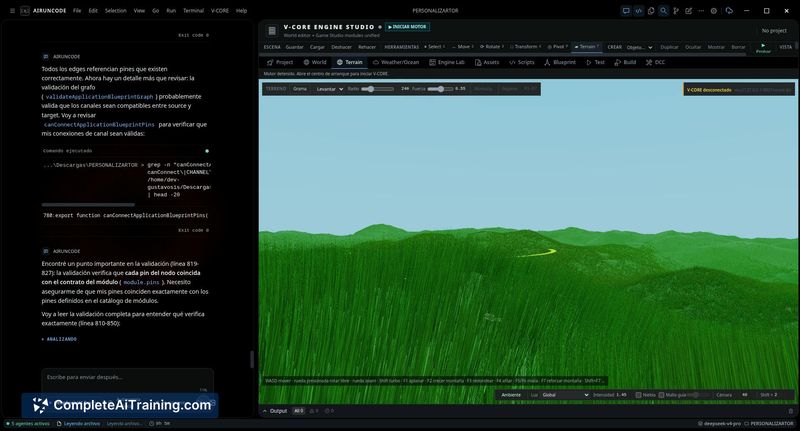Click the refresh/sync icon next to code icon

[651, 11]
